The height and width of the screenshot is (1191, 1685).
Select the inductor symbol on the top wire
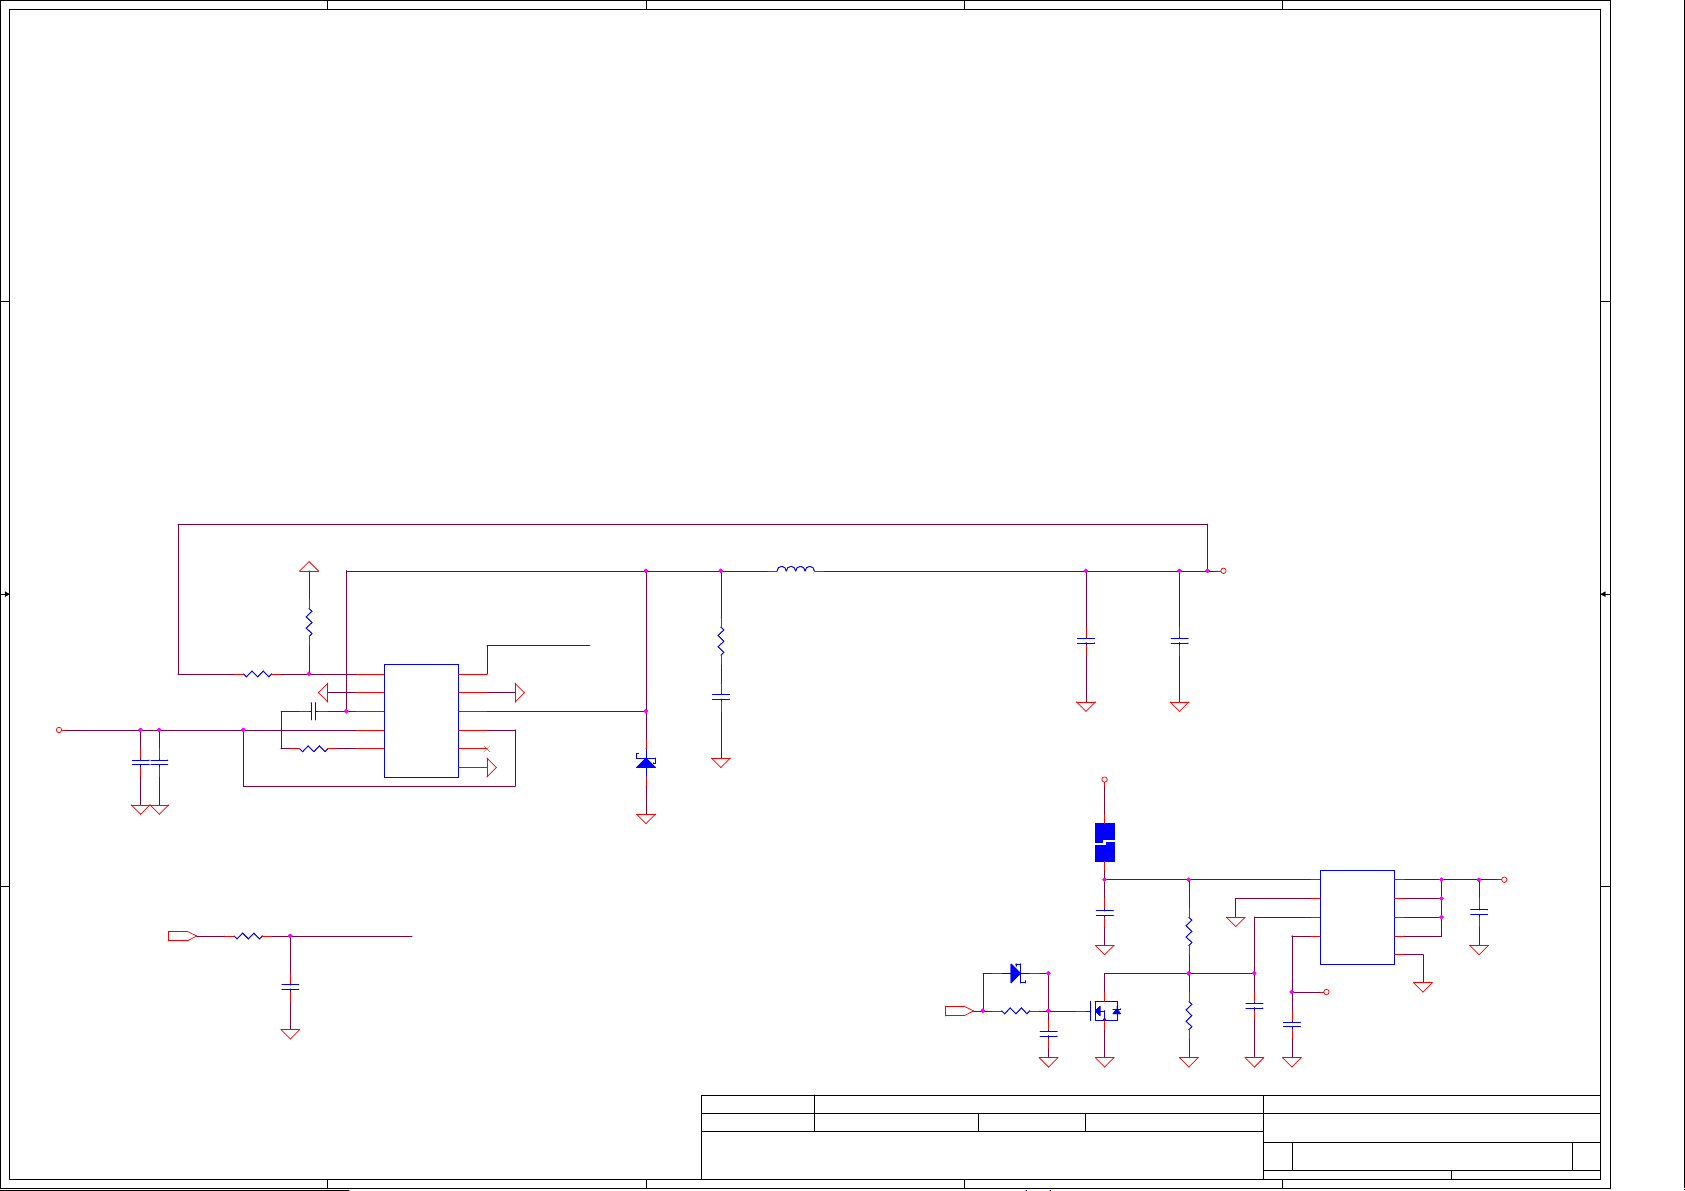[795, 570]
